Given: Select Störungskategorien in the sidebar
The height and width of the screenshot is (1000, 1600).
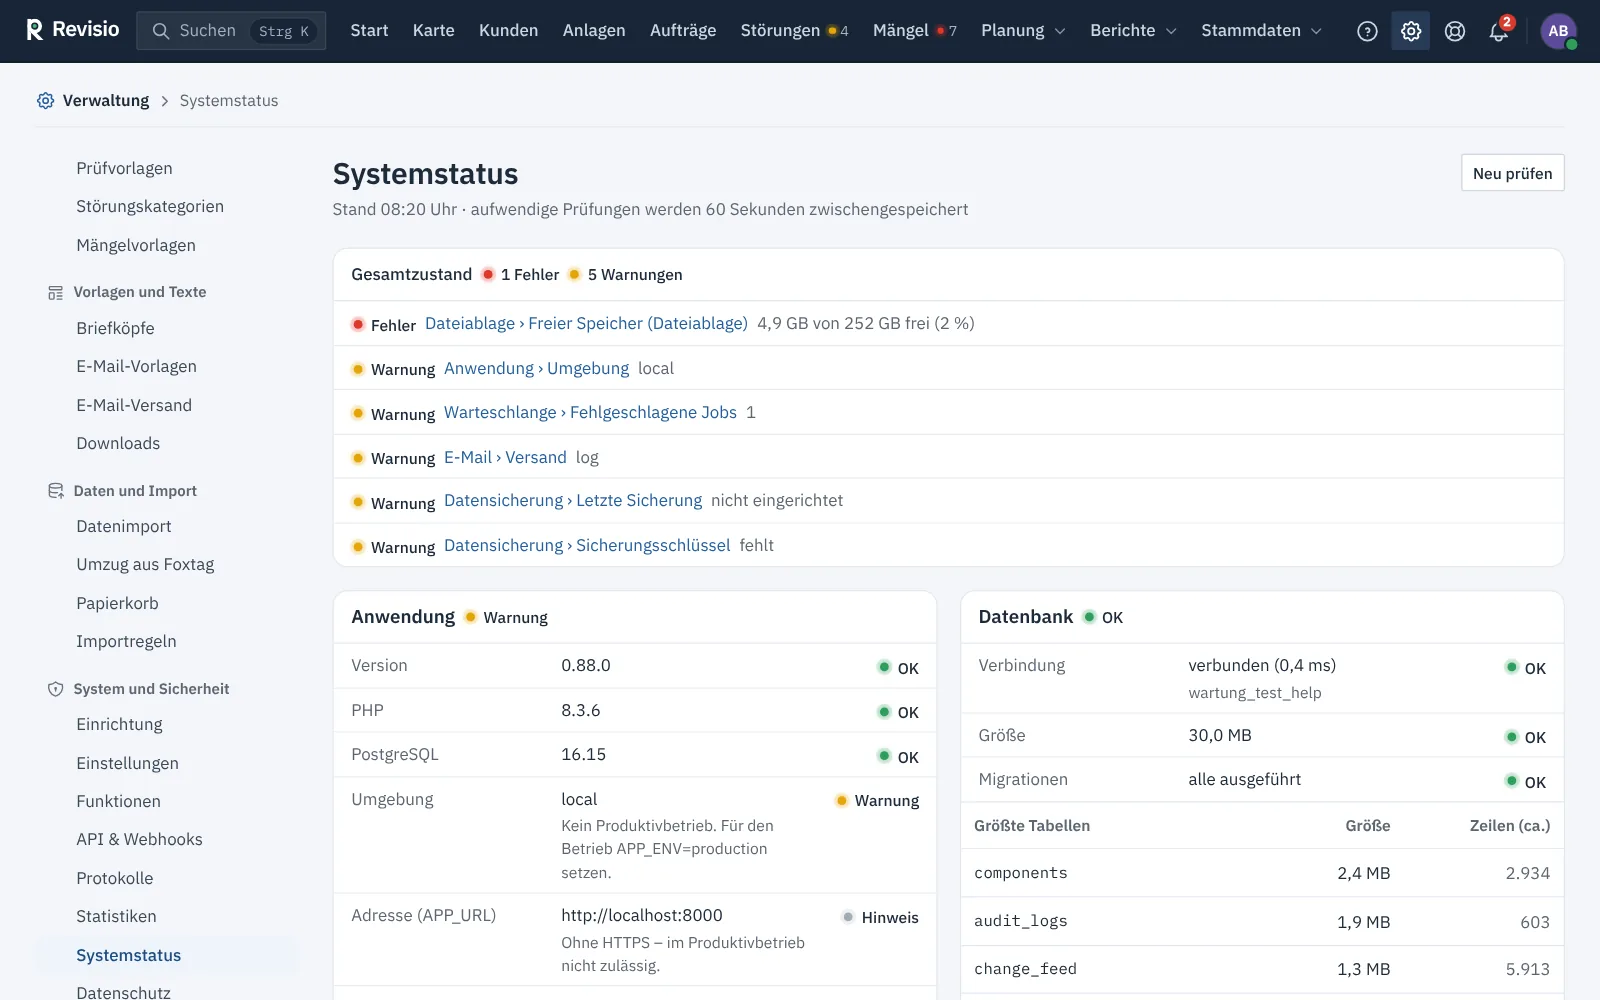Looking at the screenshot, I should tap(150, 206).
